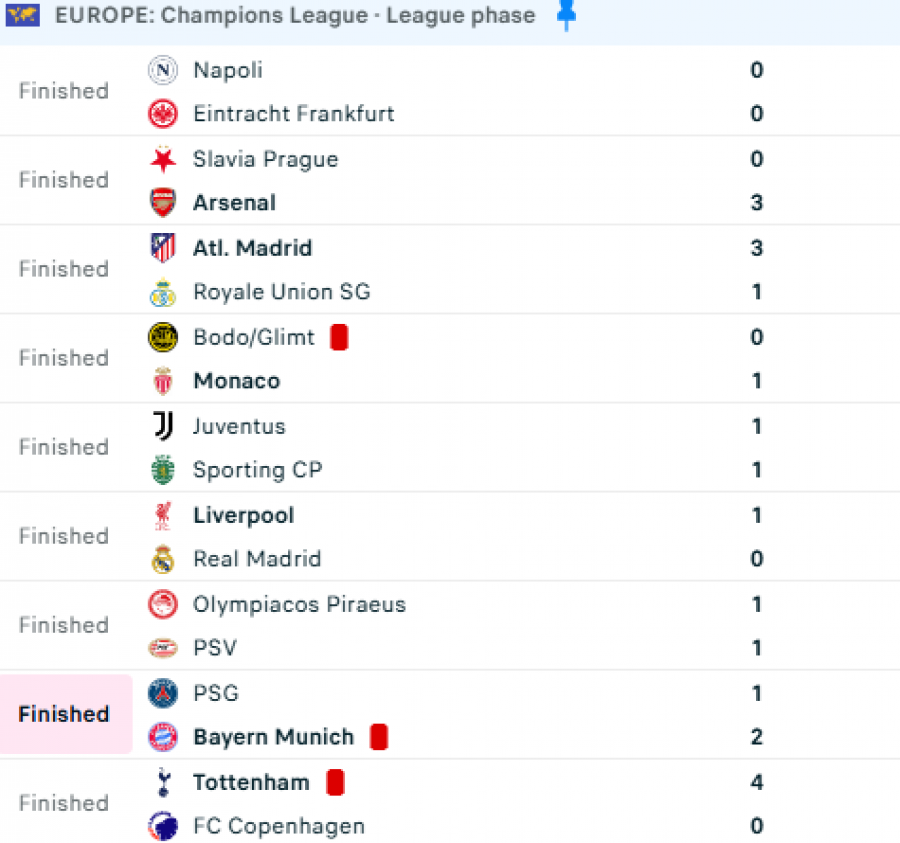
Task: Click the Arsenal club crest
Action: (163, 203)
